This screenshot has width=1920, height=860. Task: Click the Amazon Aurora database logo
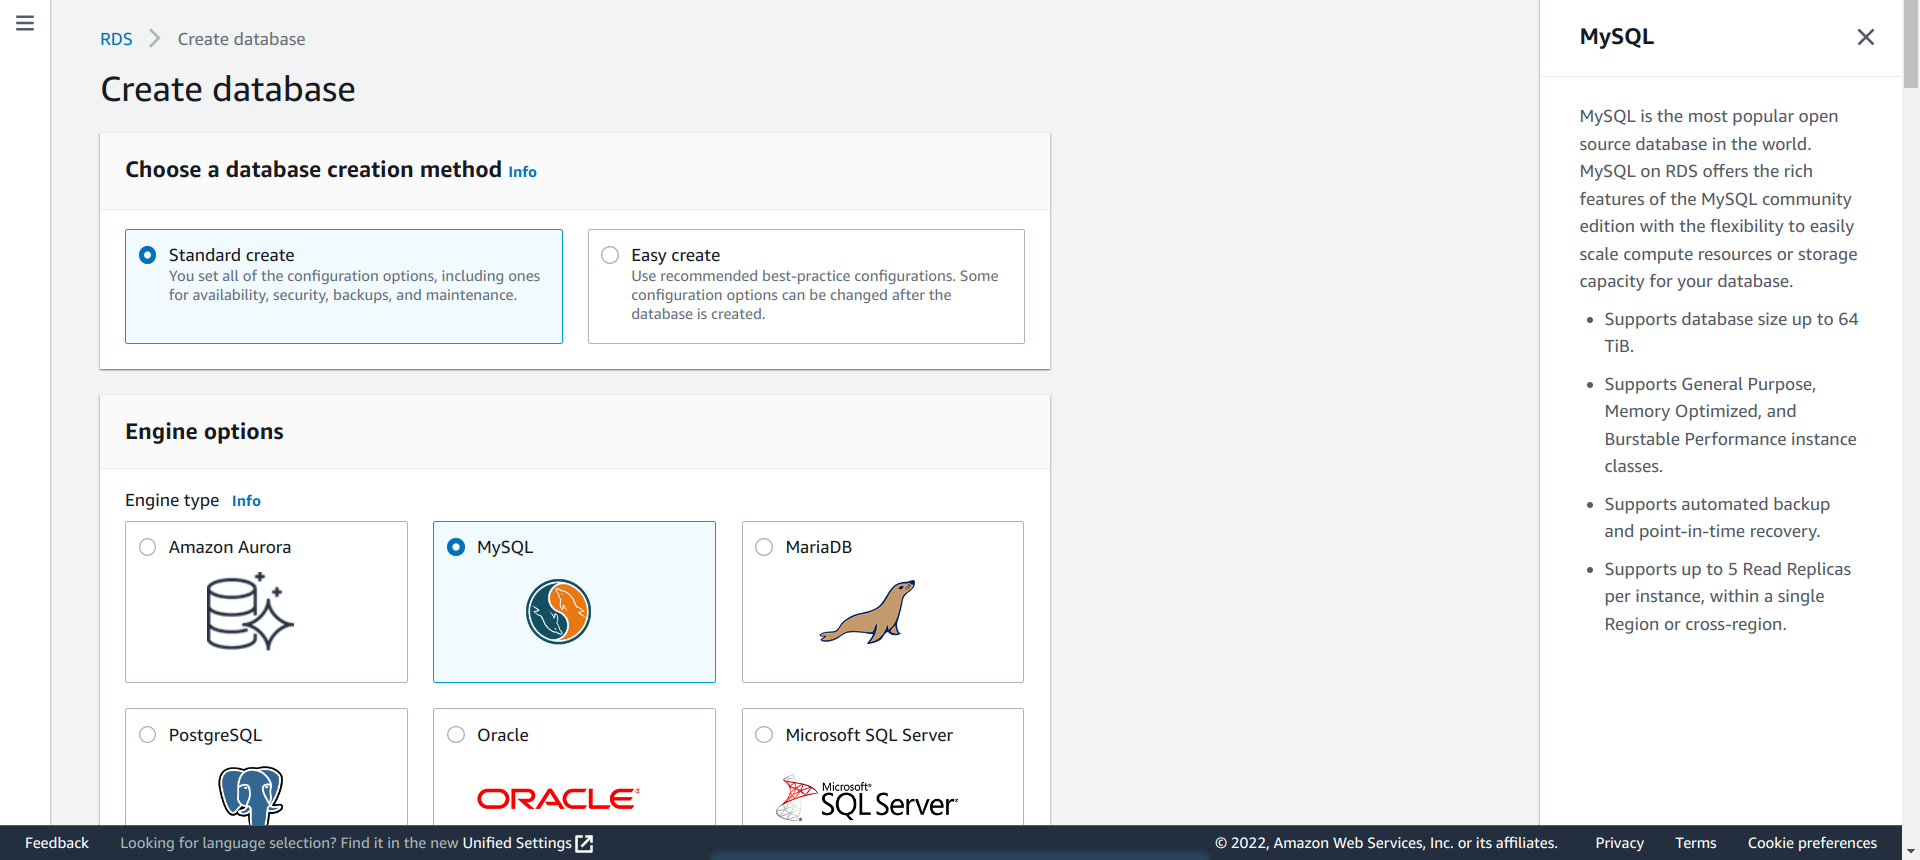pos(250,612)
